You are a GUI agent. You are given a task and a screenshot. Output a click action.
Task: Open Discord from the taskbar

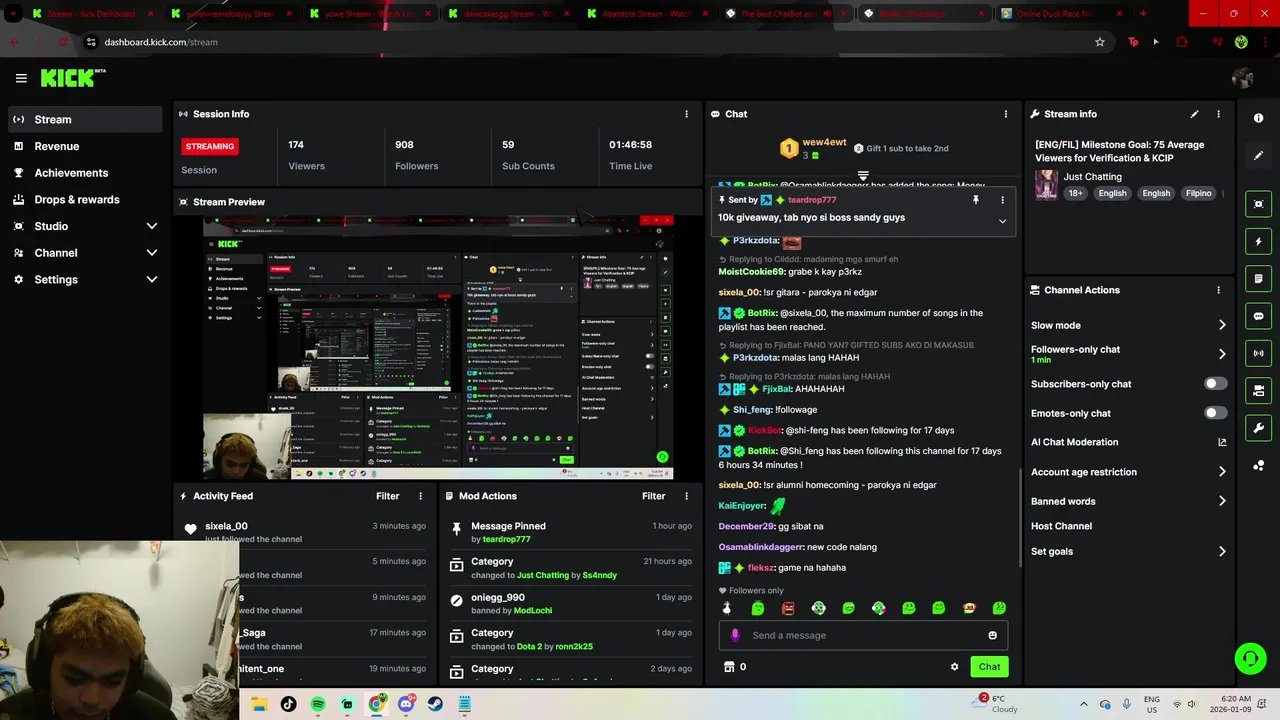coord(406,704)
